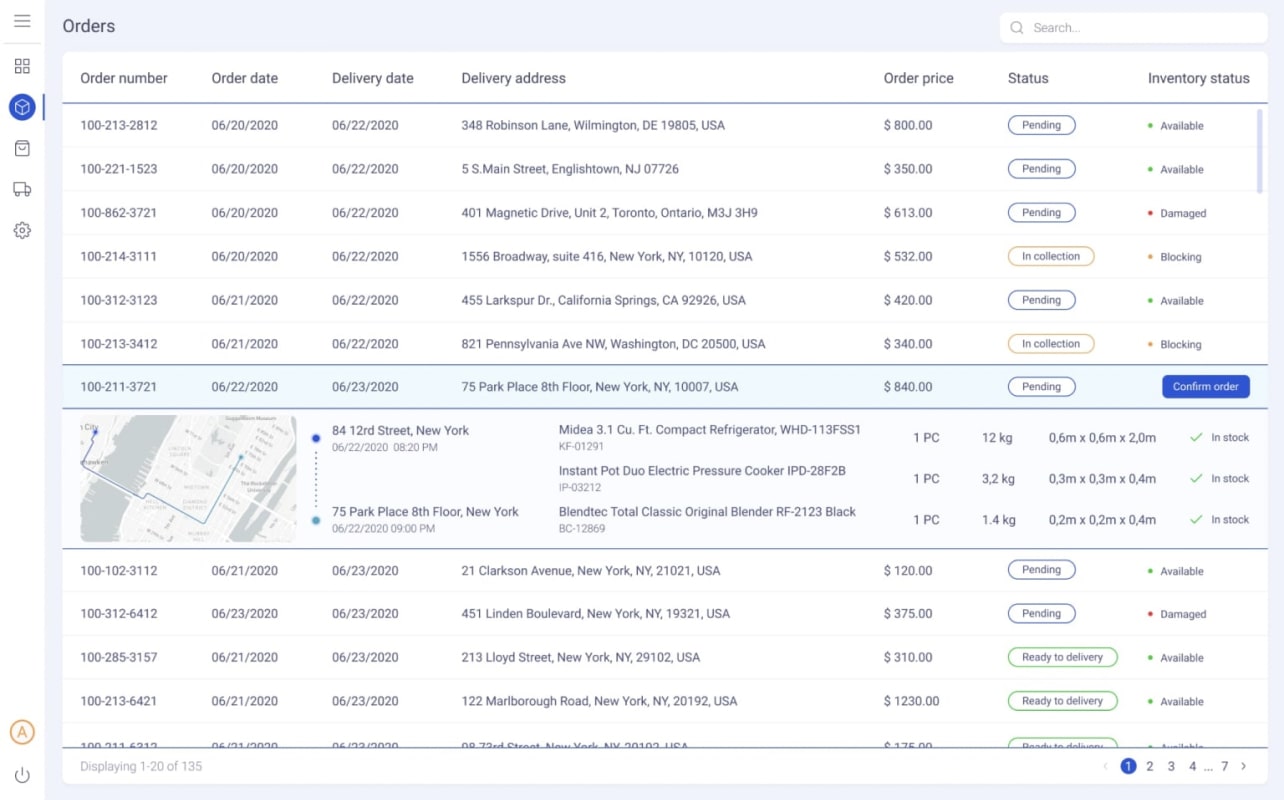Click the avatar circle at bottom left
Screen dimensions: 1284x800
(22, 732)
